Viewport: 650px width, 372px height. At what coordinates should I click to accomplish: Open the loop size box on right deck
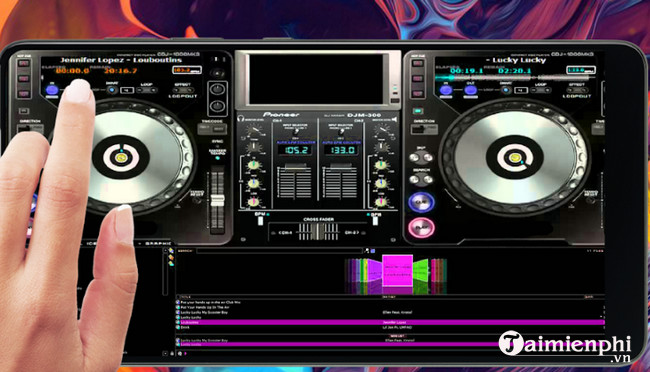521,90
